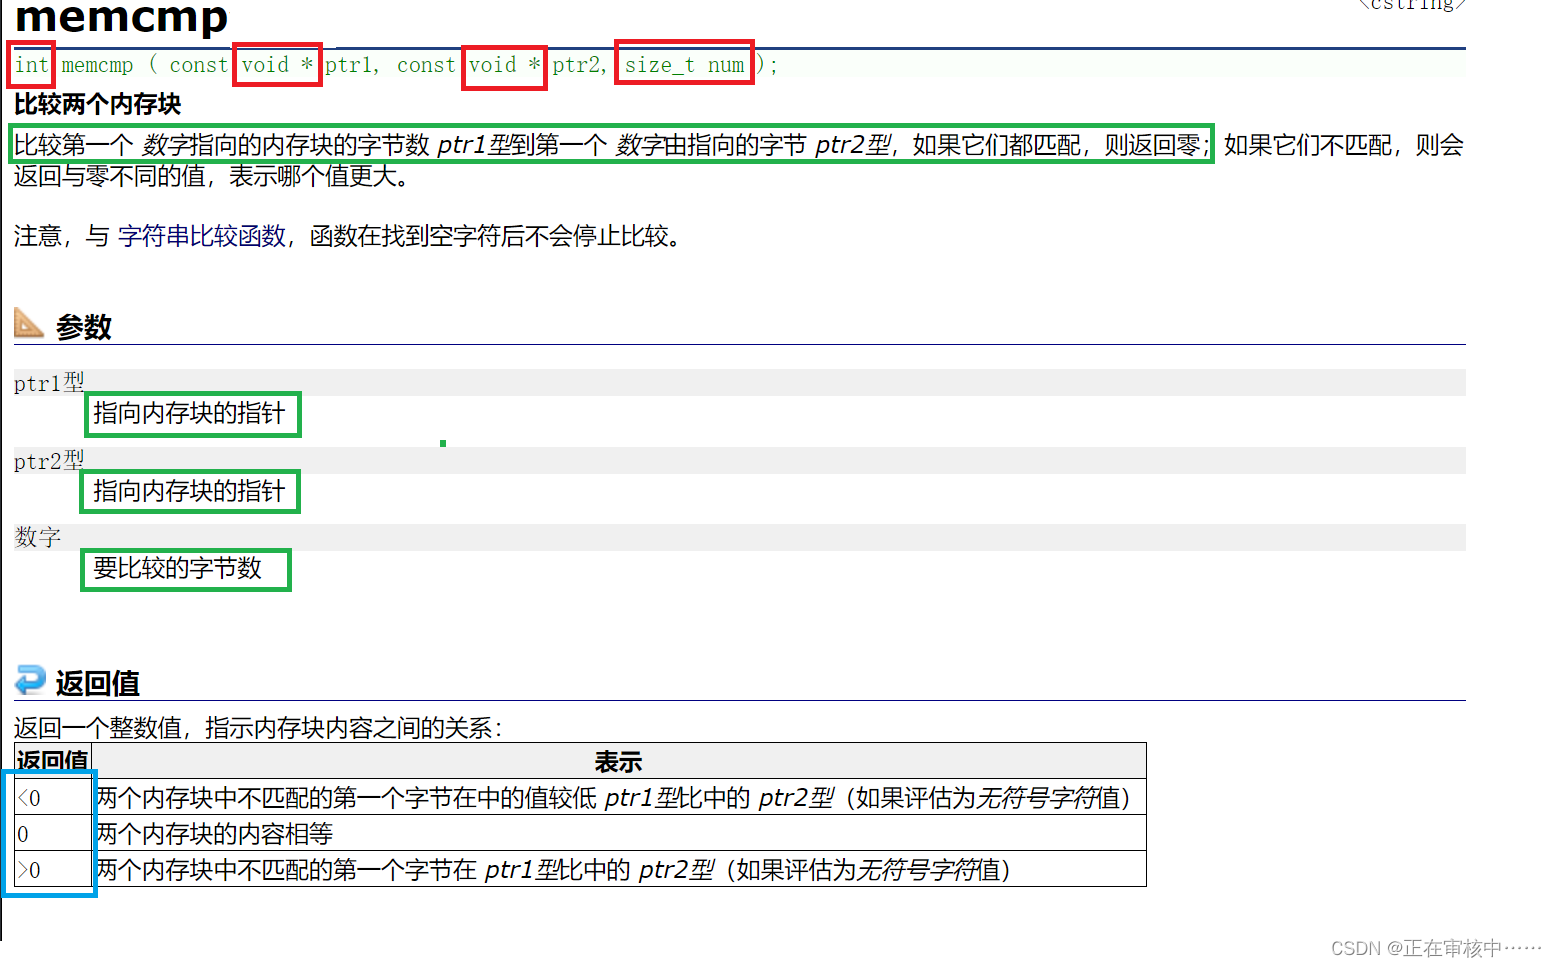Click the ruler icon beside 参数
Screen dimensions: 1556x968
(x=29, y=323)
